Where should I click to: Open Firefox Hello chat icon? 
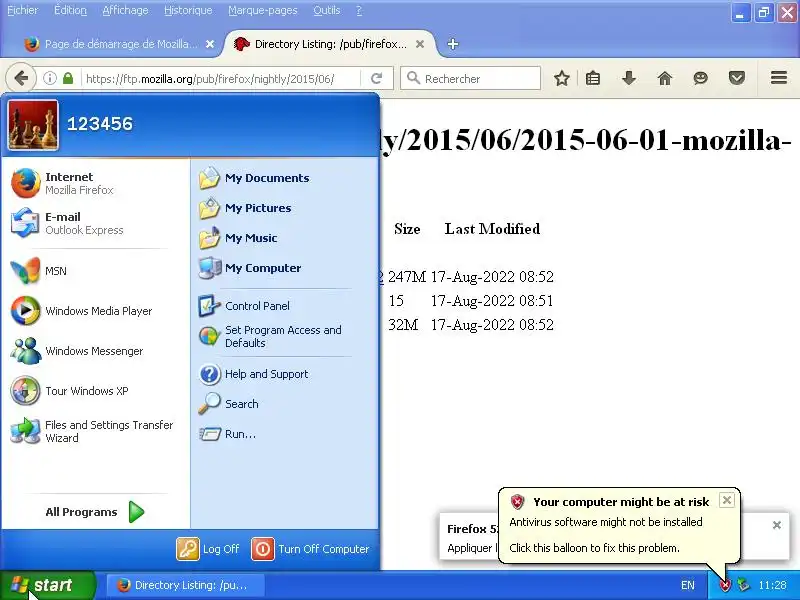(x=701, y=79)
